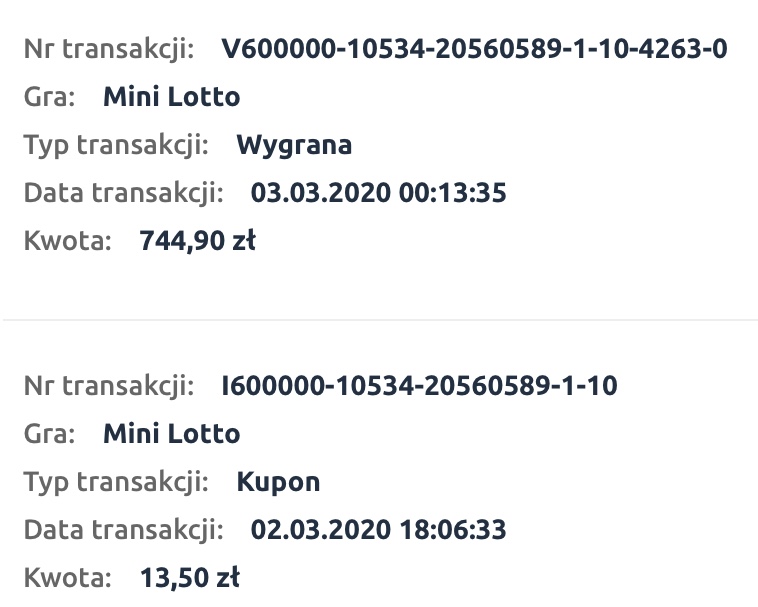Screen dimensions: 758x607
Task: Click the amount 13,50 zł
Action: [x=191, y=577]
